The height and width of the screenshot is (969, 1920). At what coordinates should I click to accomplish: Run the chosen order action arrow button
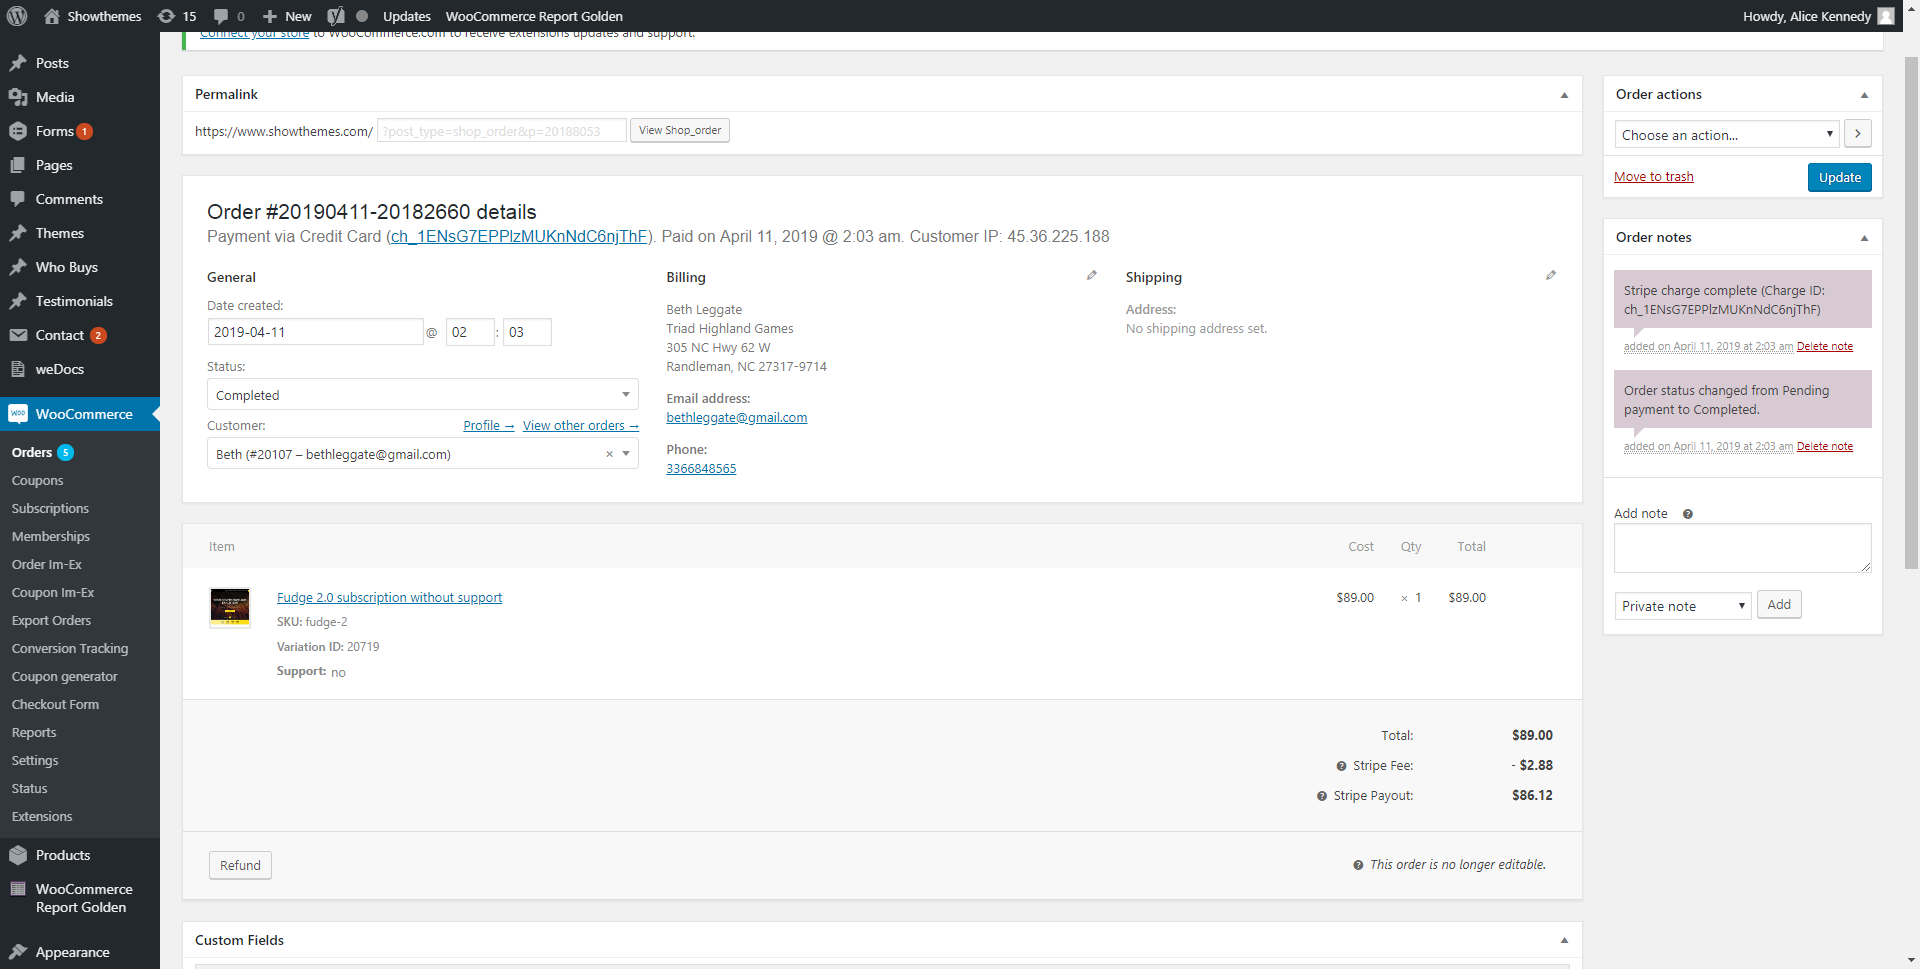pos(1858,134)
